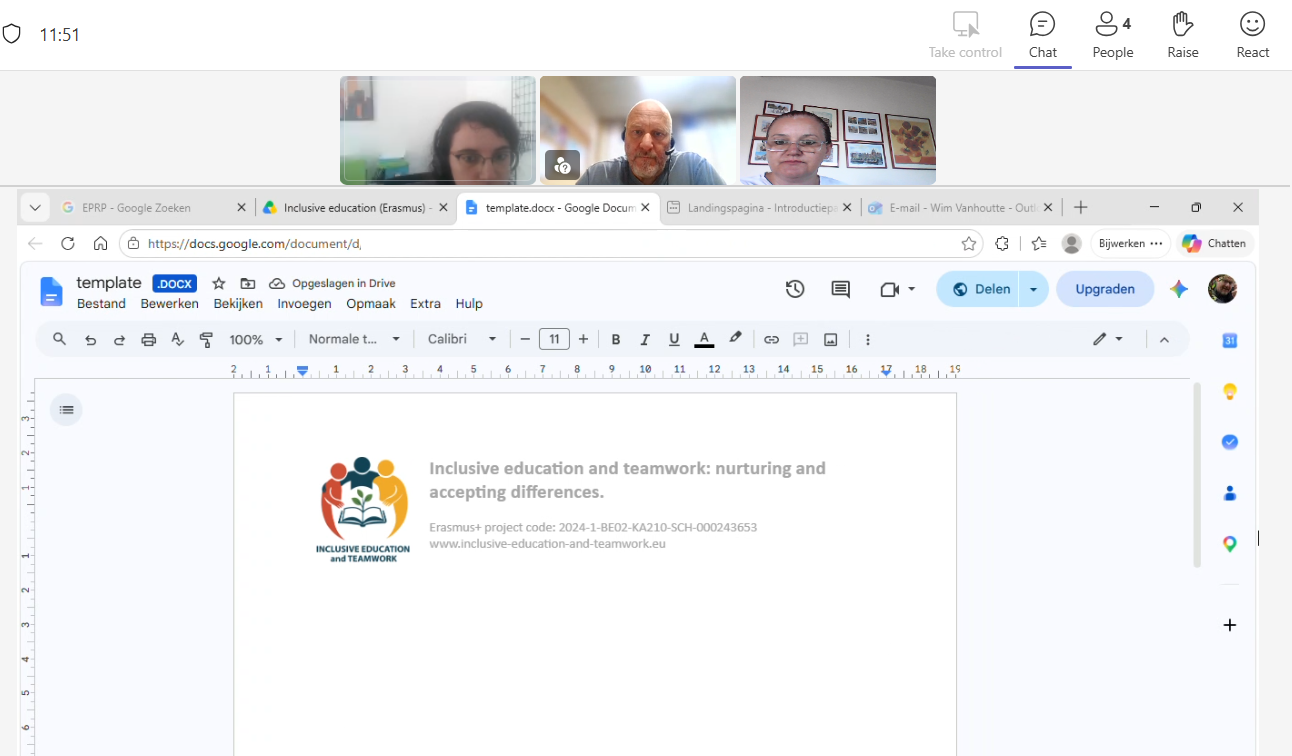
Task: Open Google Tasks in side panel
Action: pyautogui.click(x=1230, y=442)
